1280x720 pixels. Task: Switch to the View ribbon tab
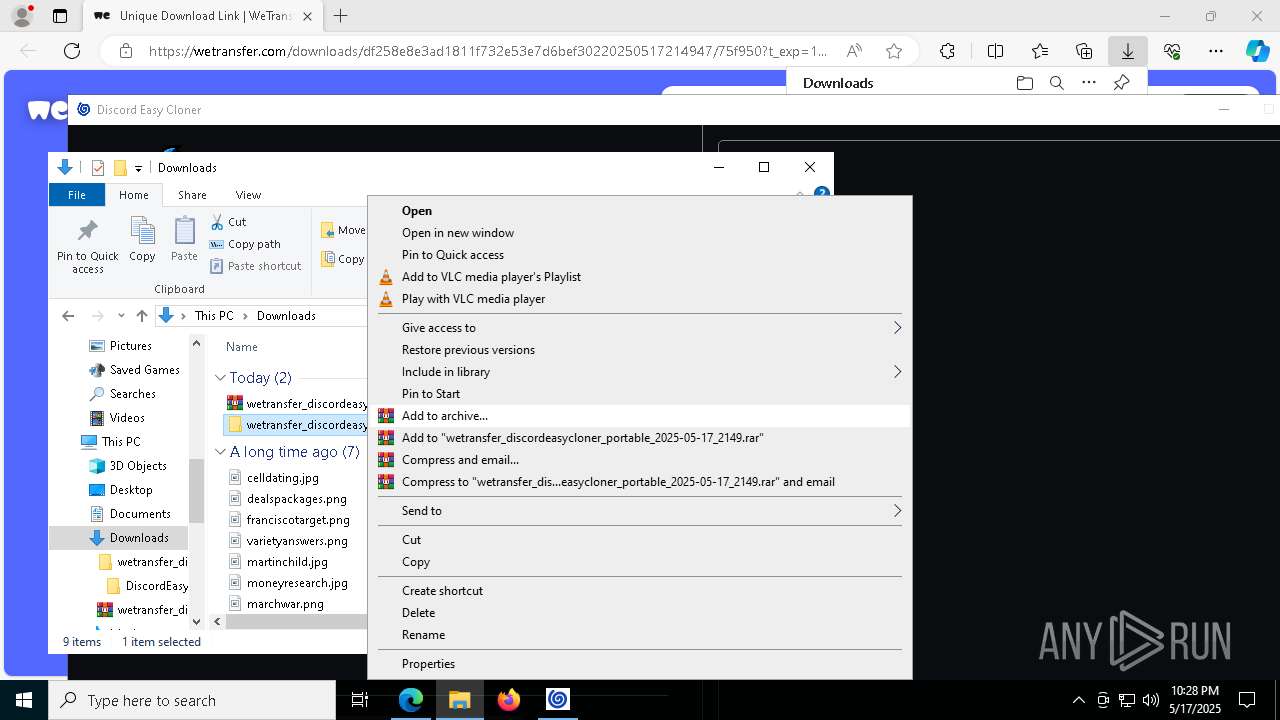[248, 195]
